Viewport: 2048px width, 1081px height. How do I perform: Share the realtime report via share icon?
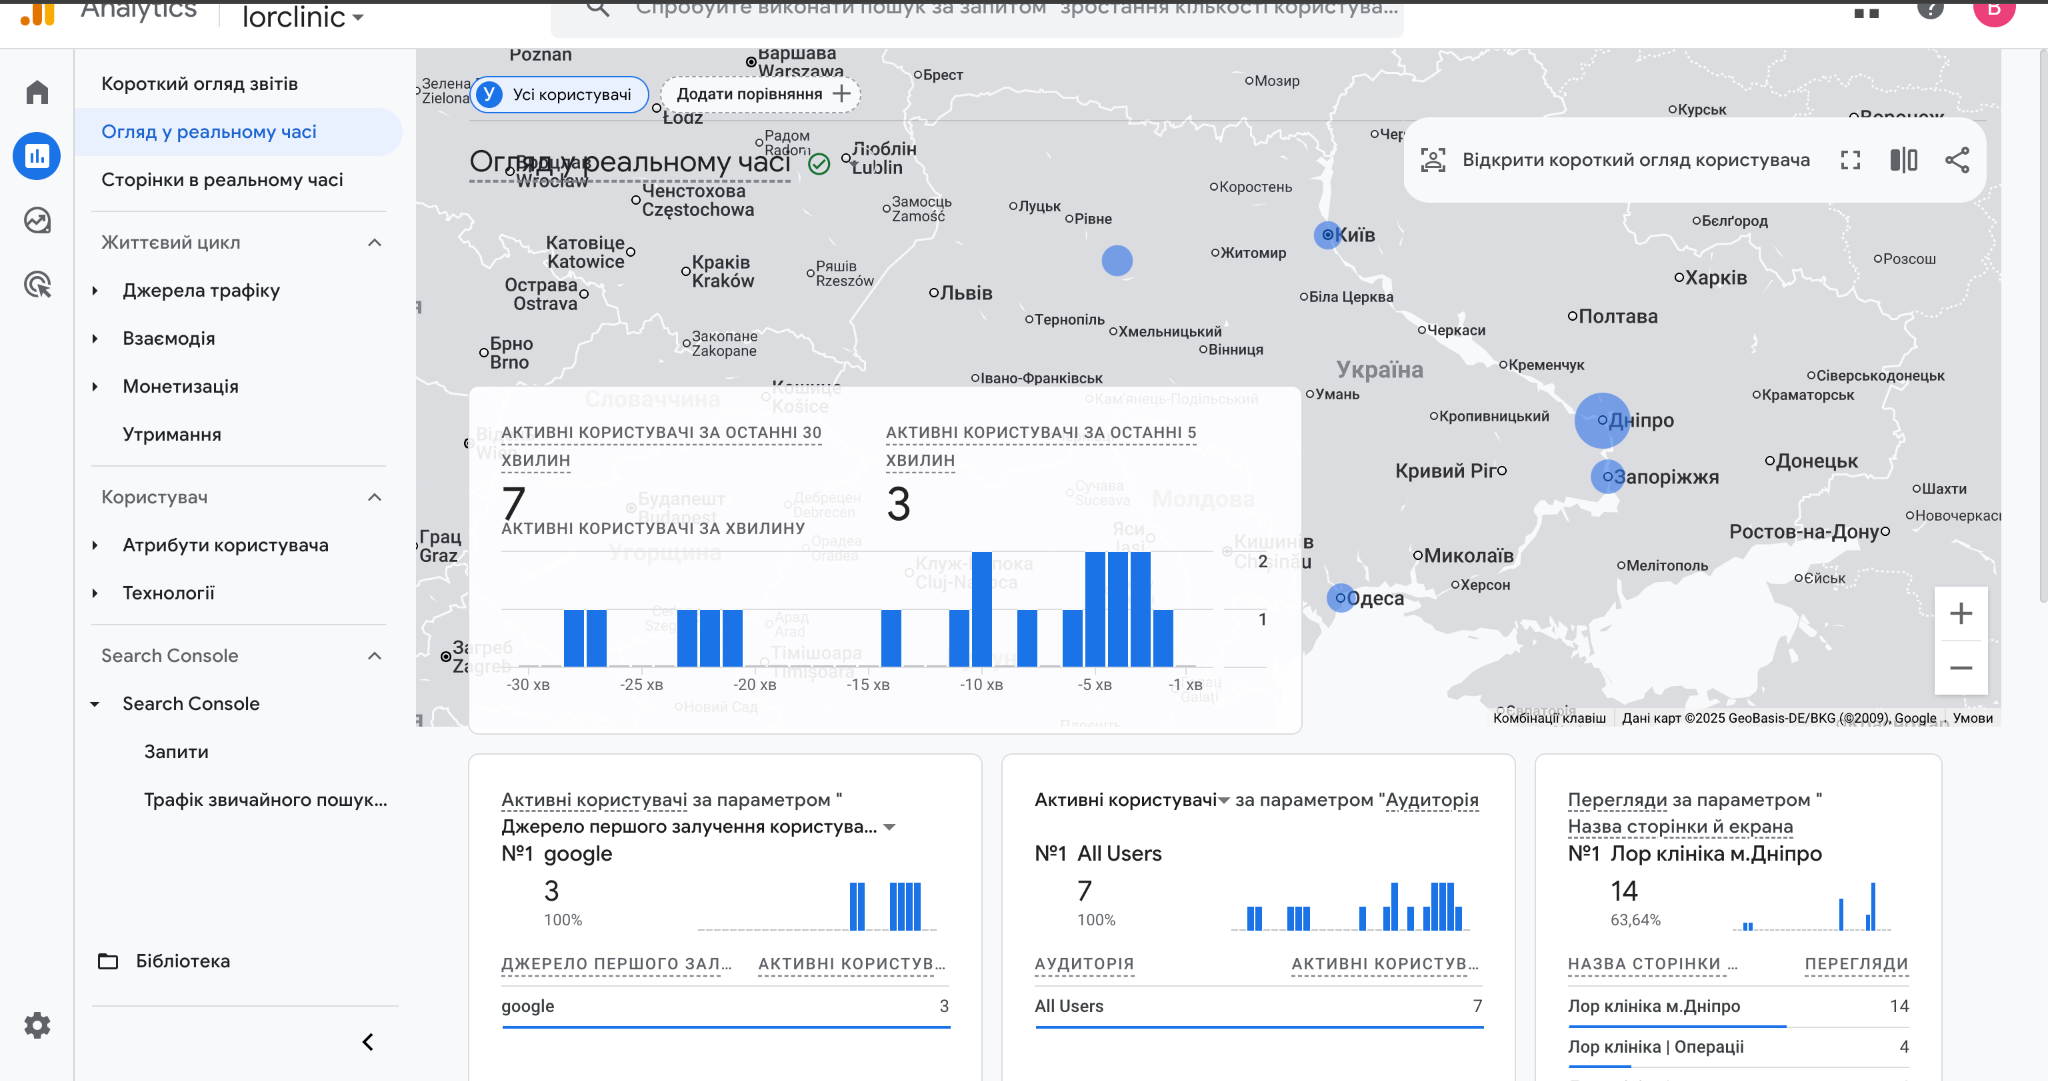click(1957, 159)
